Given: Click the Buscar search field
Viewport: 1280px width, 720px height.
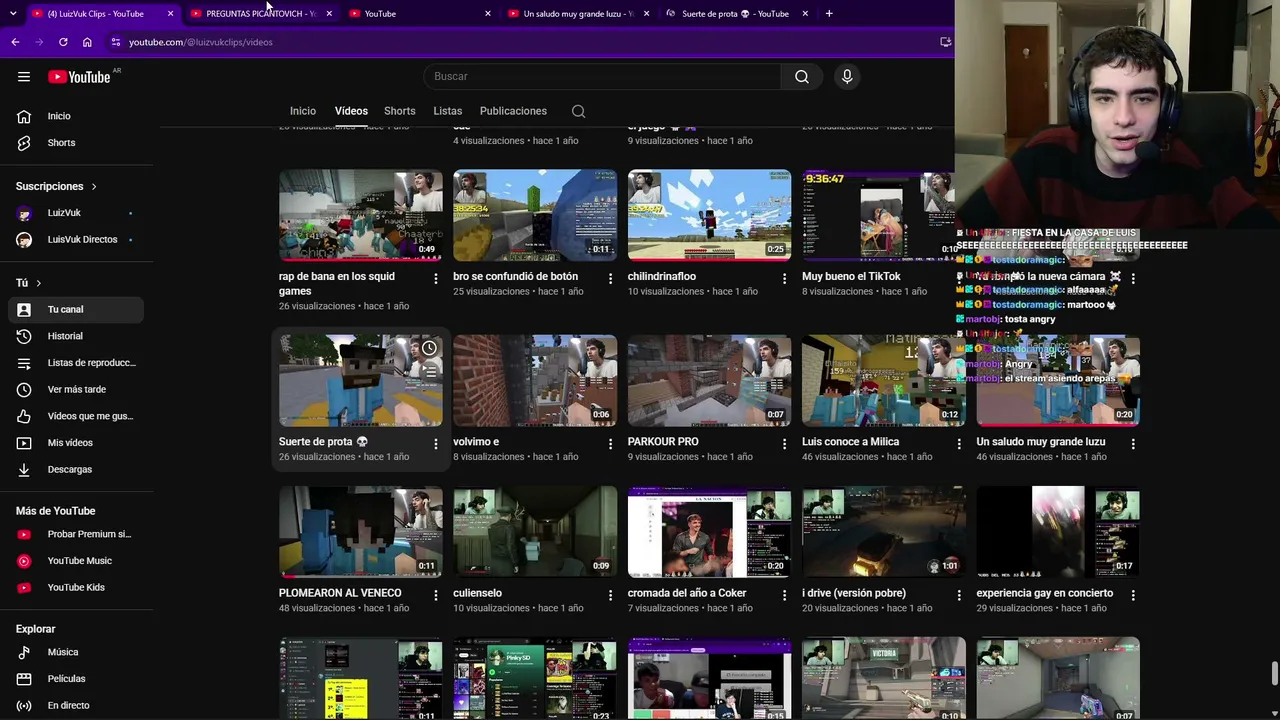Looking at the screenshot, I should point(602,77).
